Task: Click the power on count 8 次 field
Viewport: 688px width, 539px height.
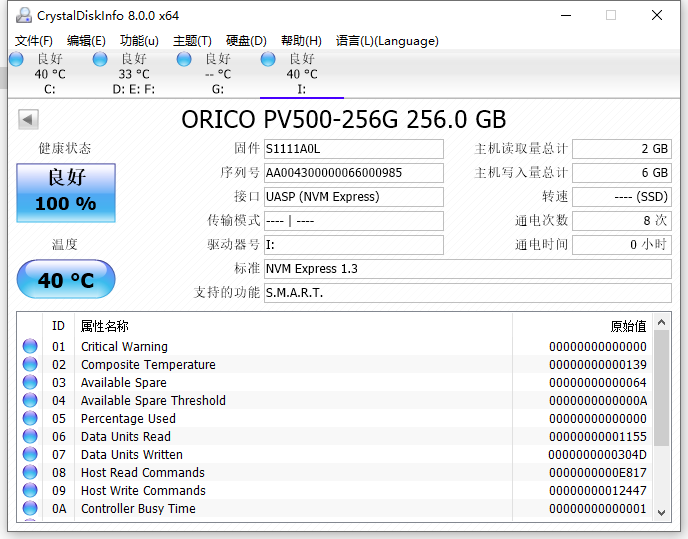Action: pos(622,221)
